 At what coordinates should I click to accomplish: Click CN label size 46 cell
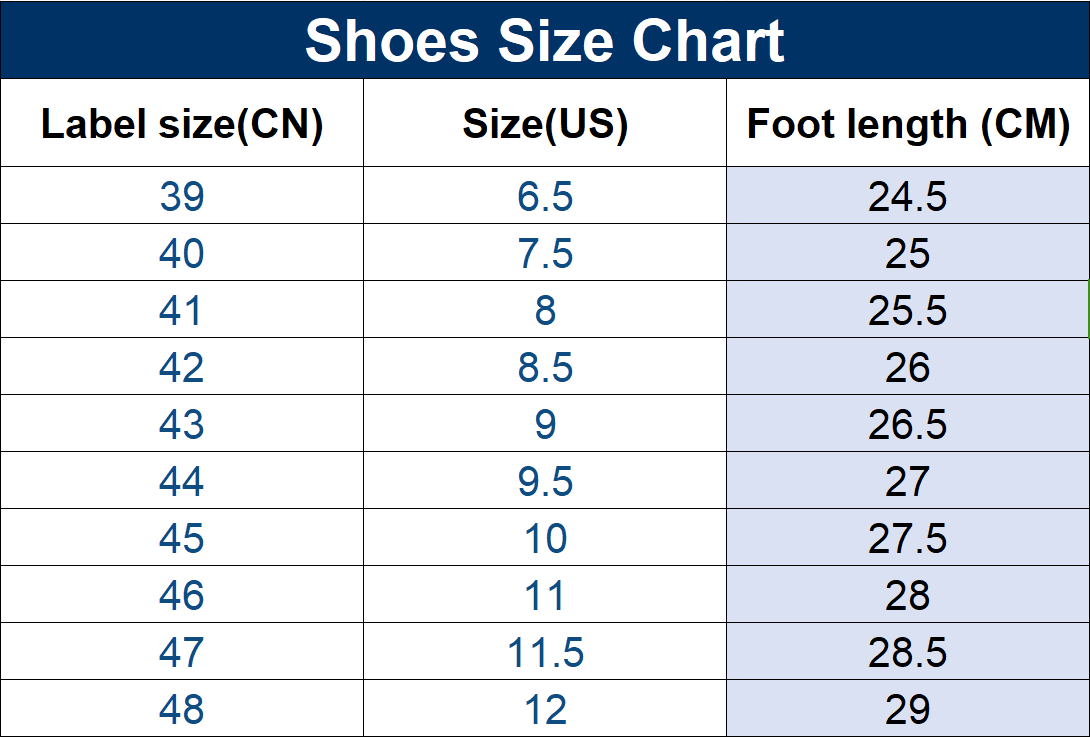(x=182, y=595)
